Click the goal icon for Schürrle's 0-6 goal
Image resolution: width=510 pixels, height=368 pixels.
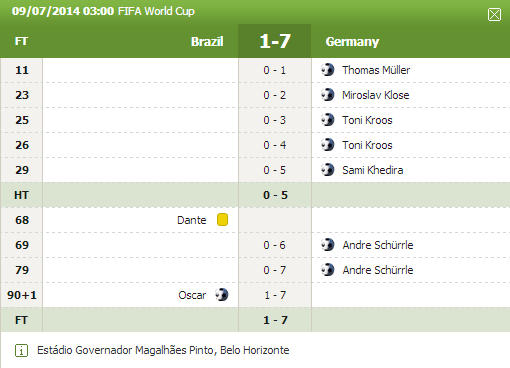[x=328, y=245]
